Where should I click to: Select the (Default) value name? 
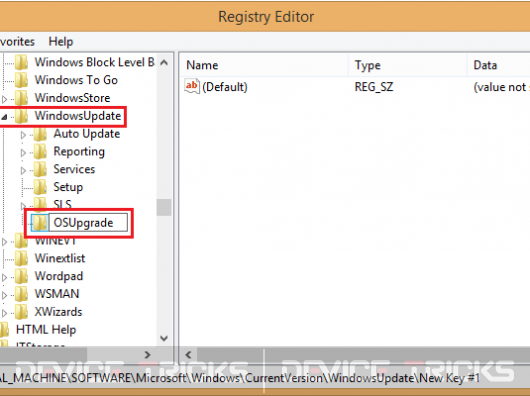pyautogui.click(x=225, y=87)
